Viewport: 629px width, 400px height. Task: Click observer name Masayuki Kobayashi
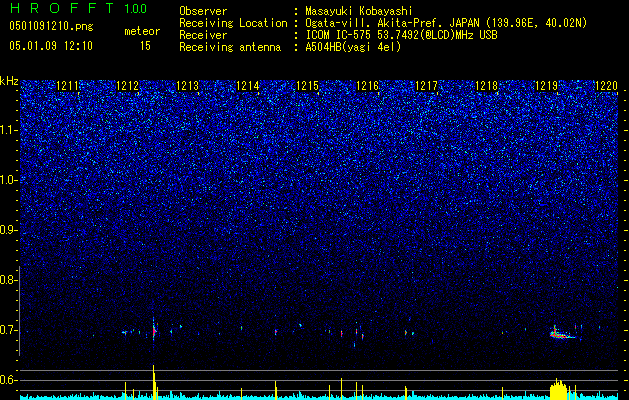359,11
